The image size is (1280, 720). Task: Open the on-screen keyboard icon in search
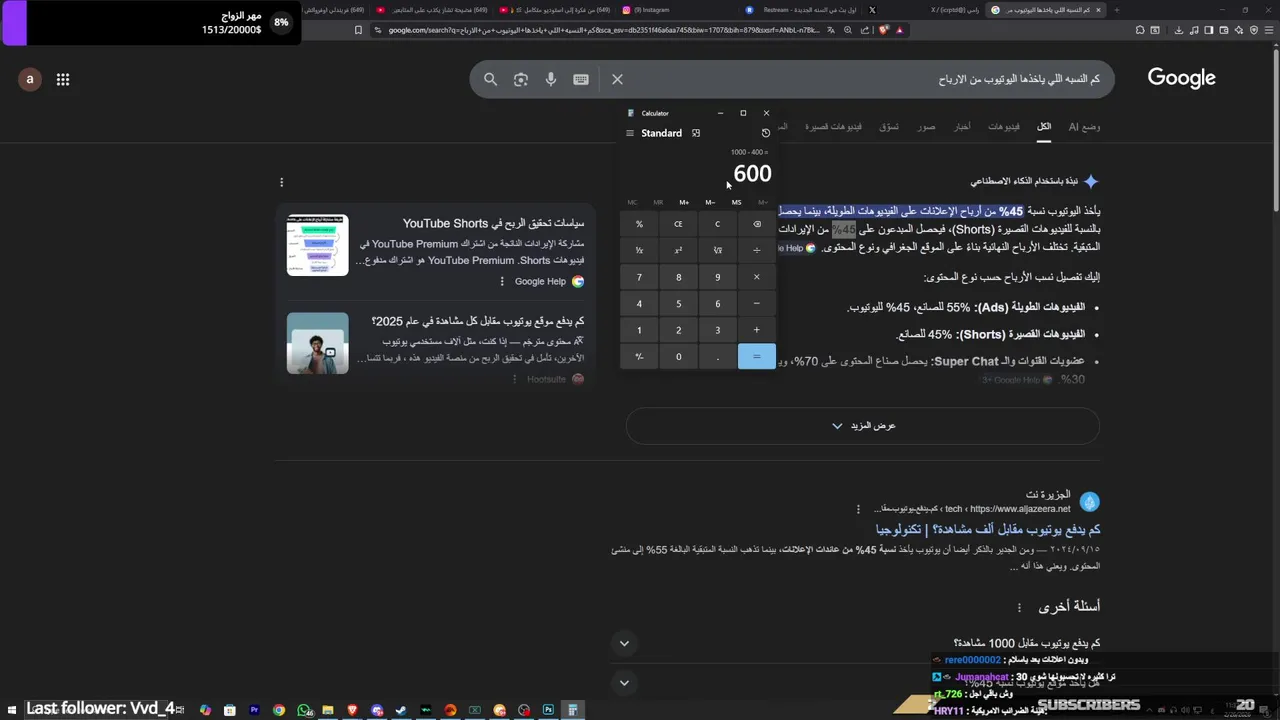[580, 79]
